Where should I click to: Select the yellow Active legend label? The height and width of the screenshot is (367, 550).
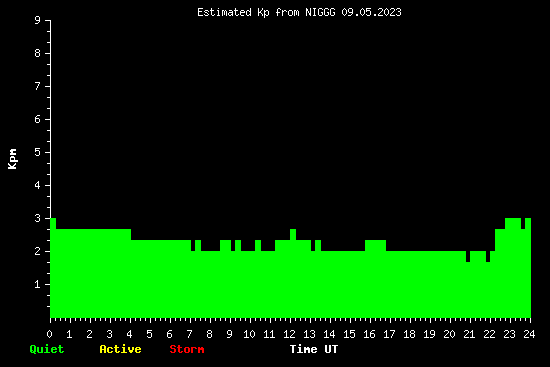[x=120, y=349]
